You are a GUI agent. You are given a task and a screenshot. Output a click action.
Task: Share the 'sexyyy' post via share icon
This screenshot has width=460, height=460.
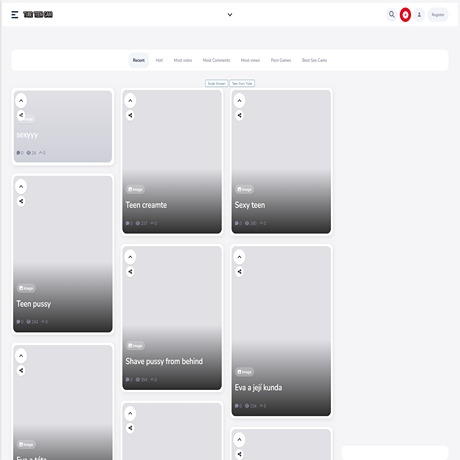click(x=21, y=115)
